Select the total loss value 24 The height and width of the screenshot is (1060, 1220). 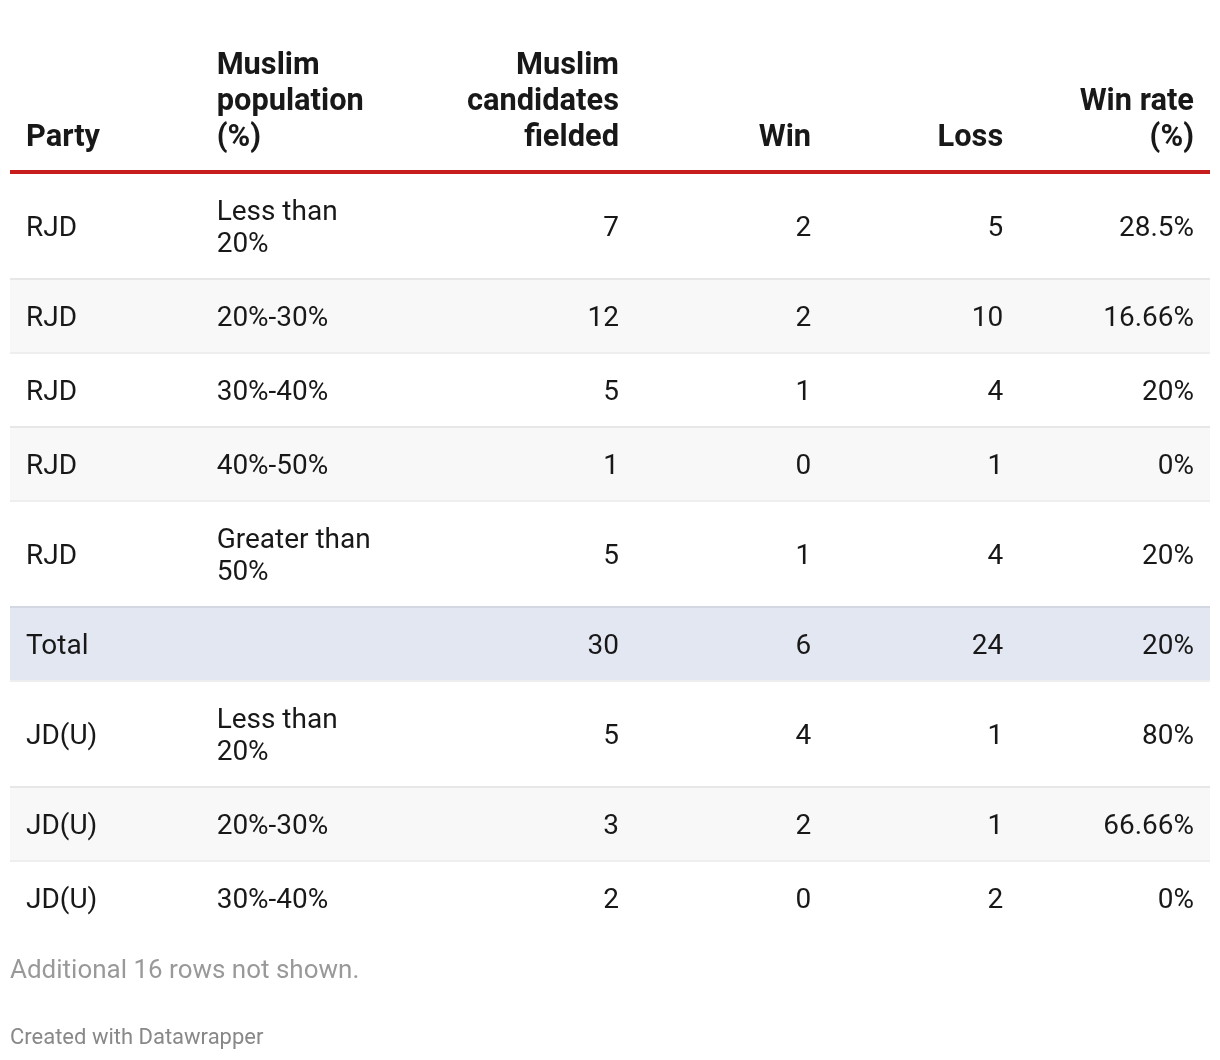[x=986, y=644]
